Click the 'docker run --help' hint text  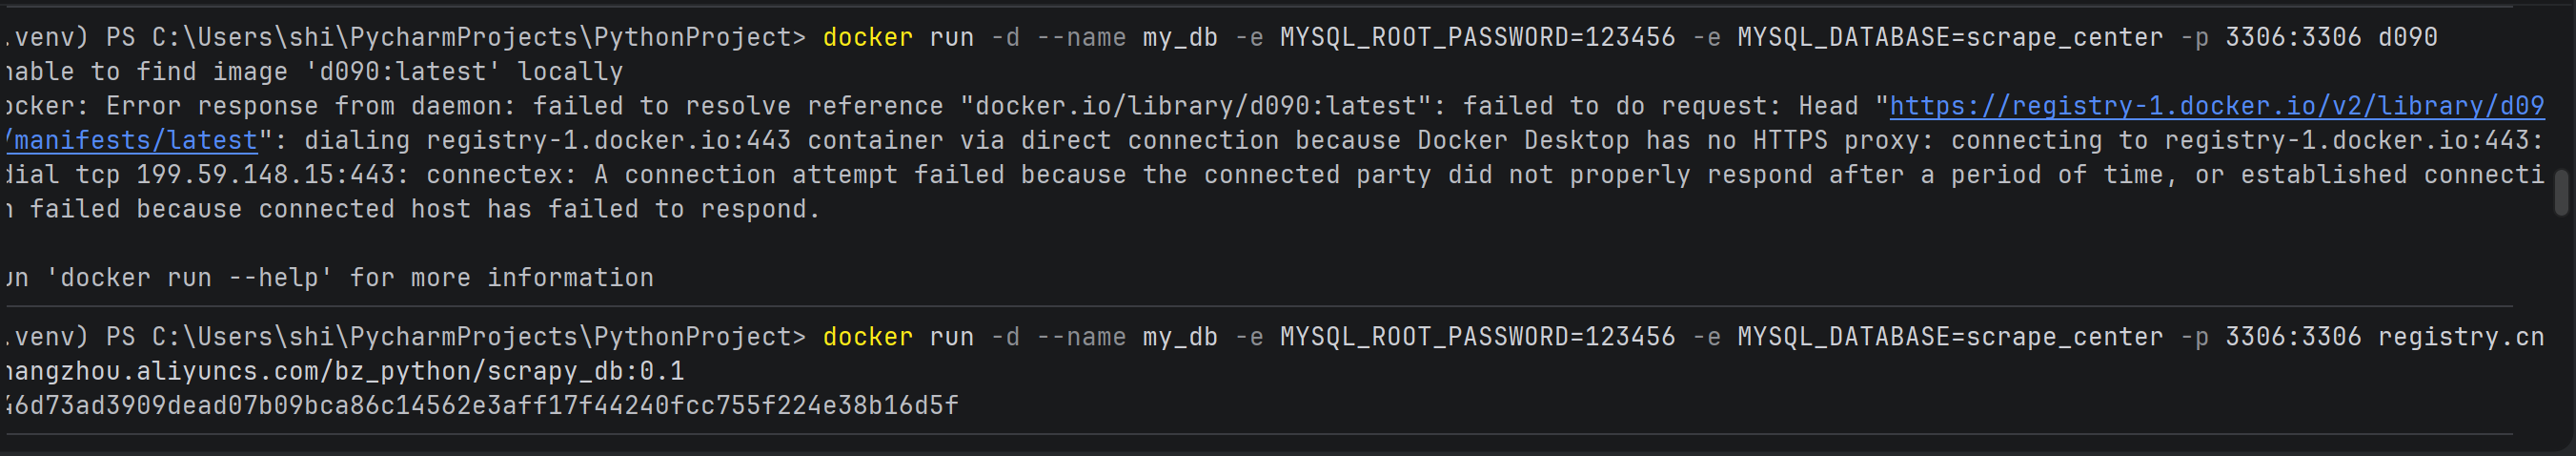click(195, 277)
